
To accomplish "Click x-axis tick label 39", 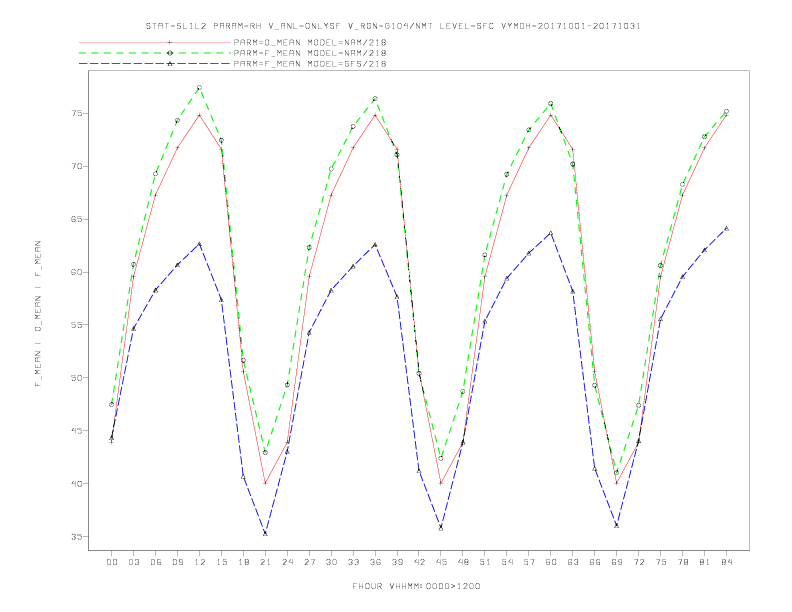I will 397,562.
